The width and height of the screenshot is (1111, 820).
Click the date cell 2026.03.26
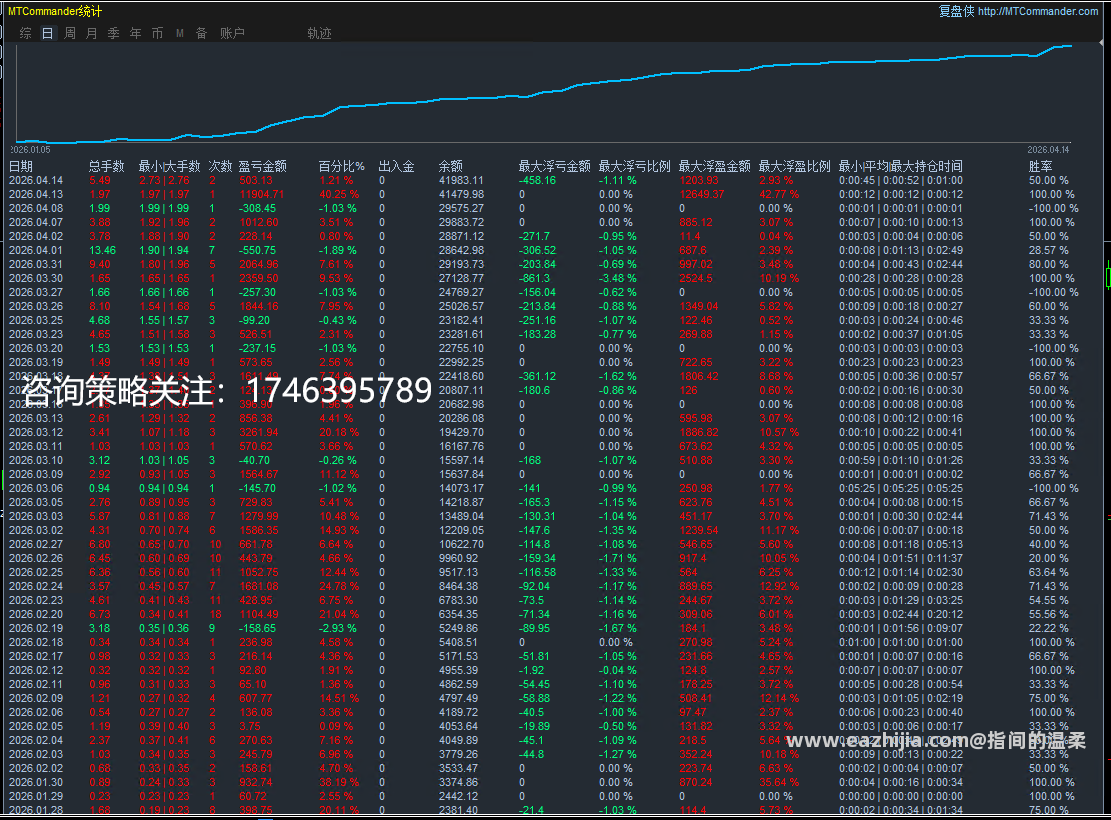36,306
